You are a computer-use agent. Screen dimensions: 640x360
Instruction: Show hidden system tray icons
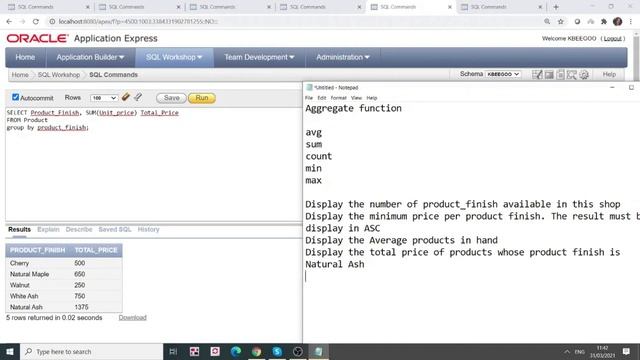click(x=567, y=351)
